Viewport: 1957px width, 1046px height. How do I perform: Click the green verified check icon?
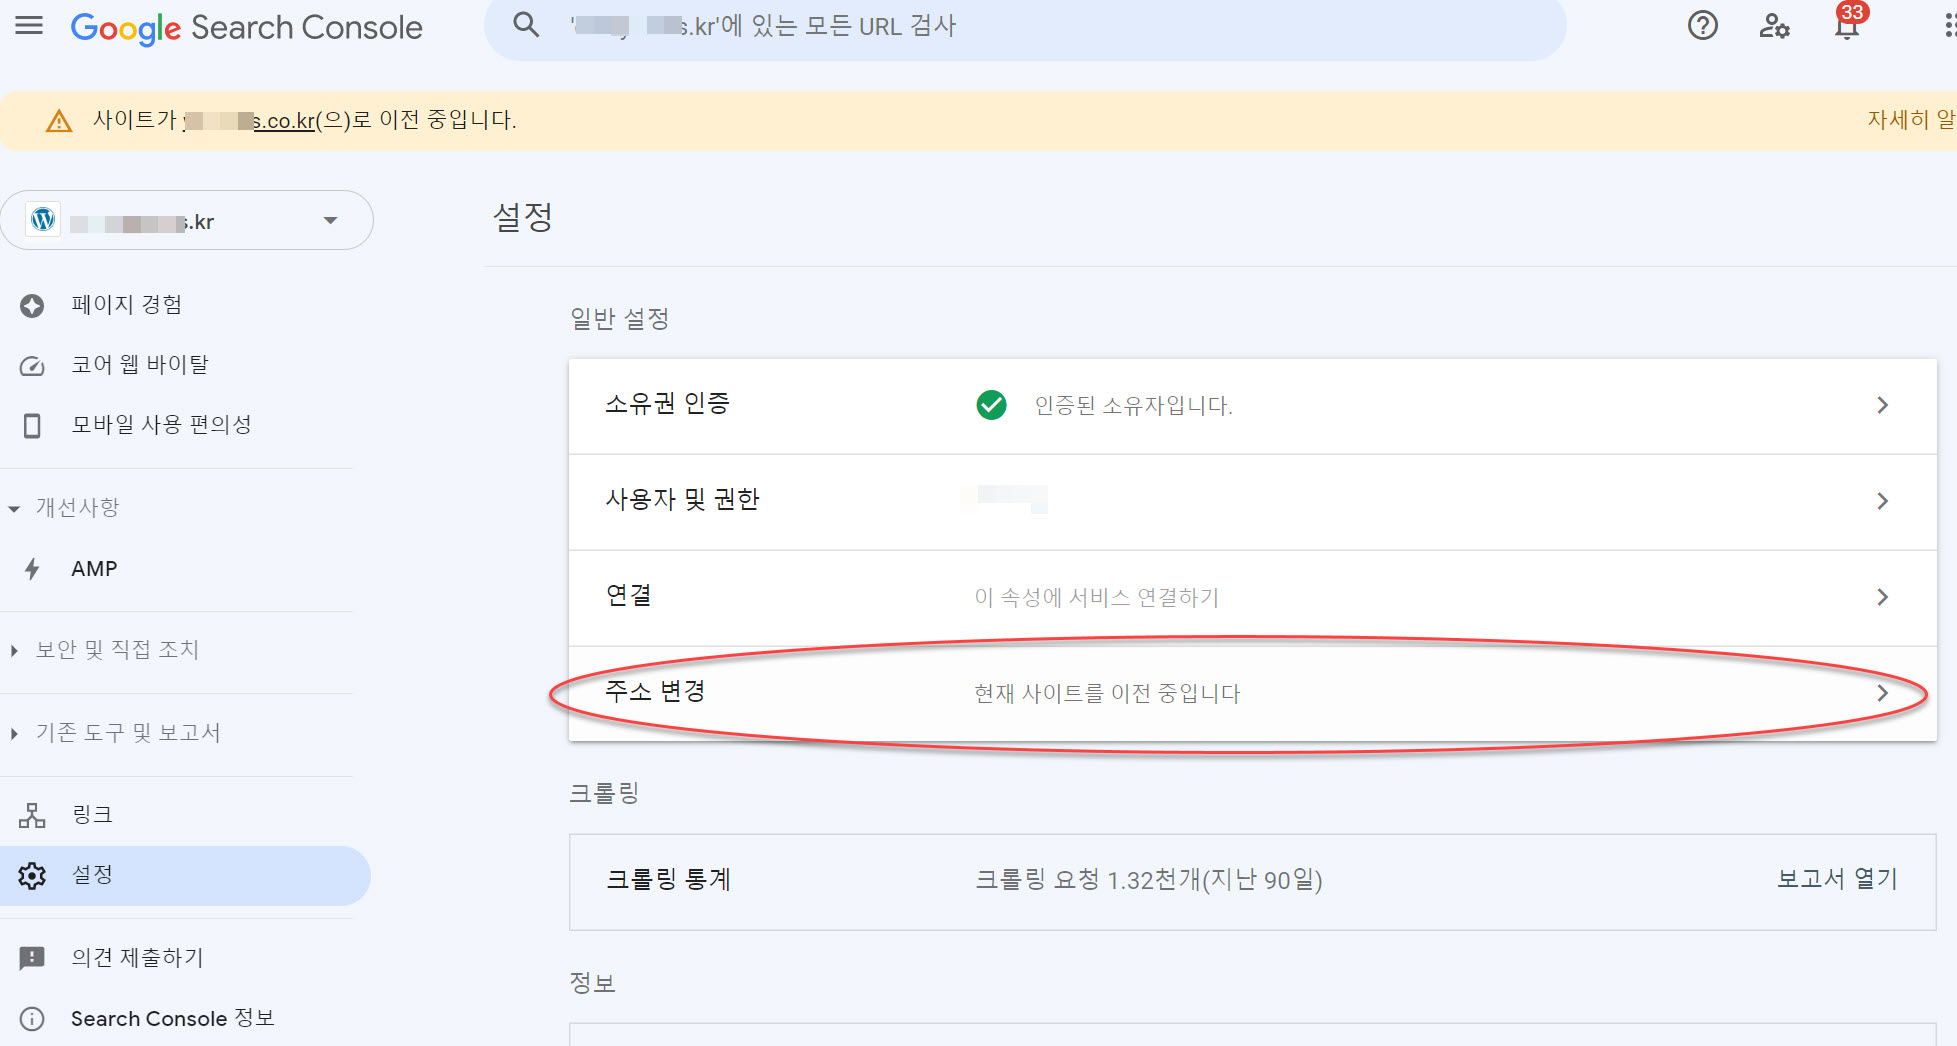point(991,405)
